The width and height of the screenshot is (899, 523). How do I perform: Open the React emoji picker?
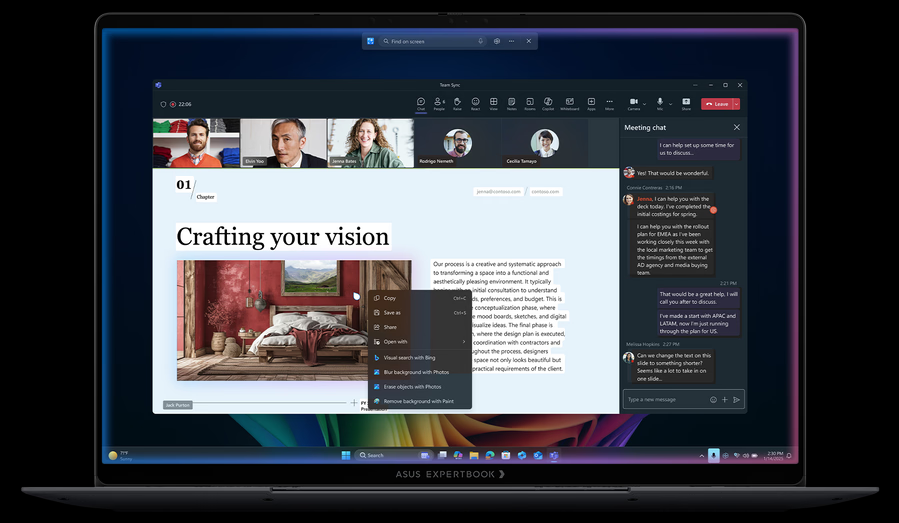tap(475, 102)
